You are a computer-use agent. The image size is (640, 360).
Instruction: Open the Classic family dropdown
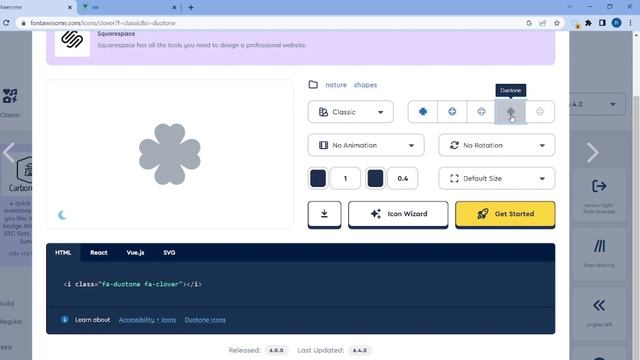coord(351,112)
